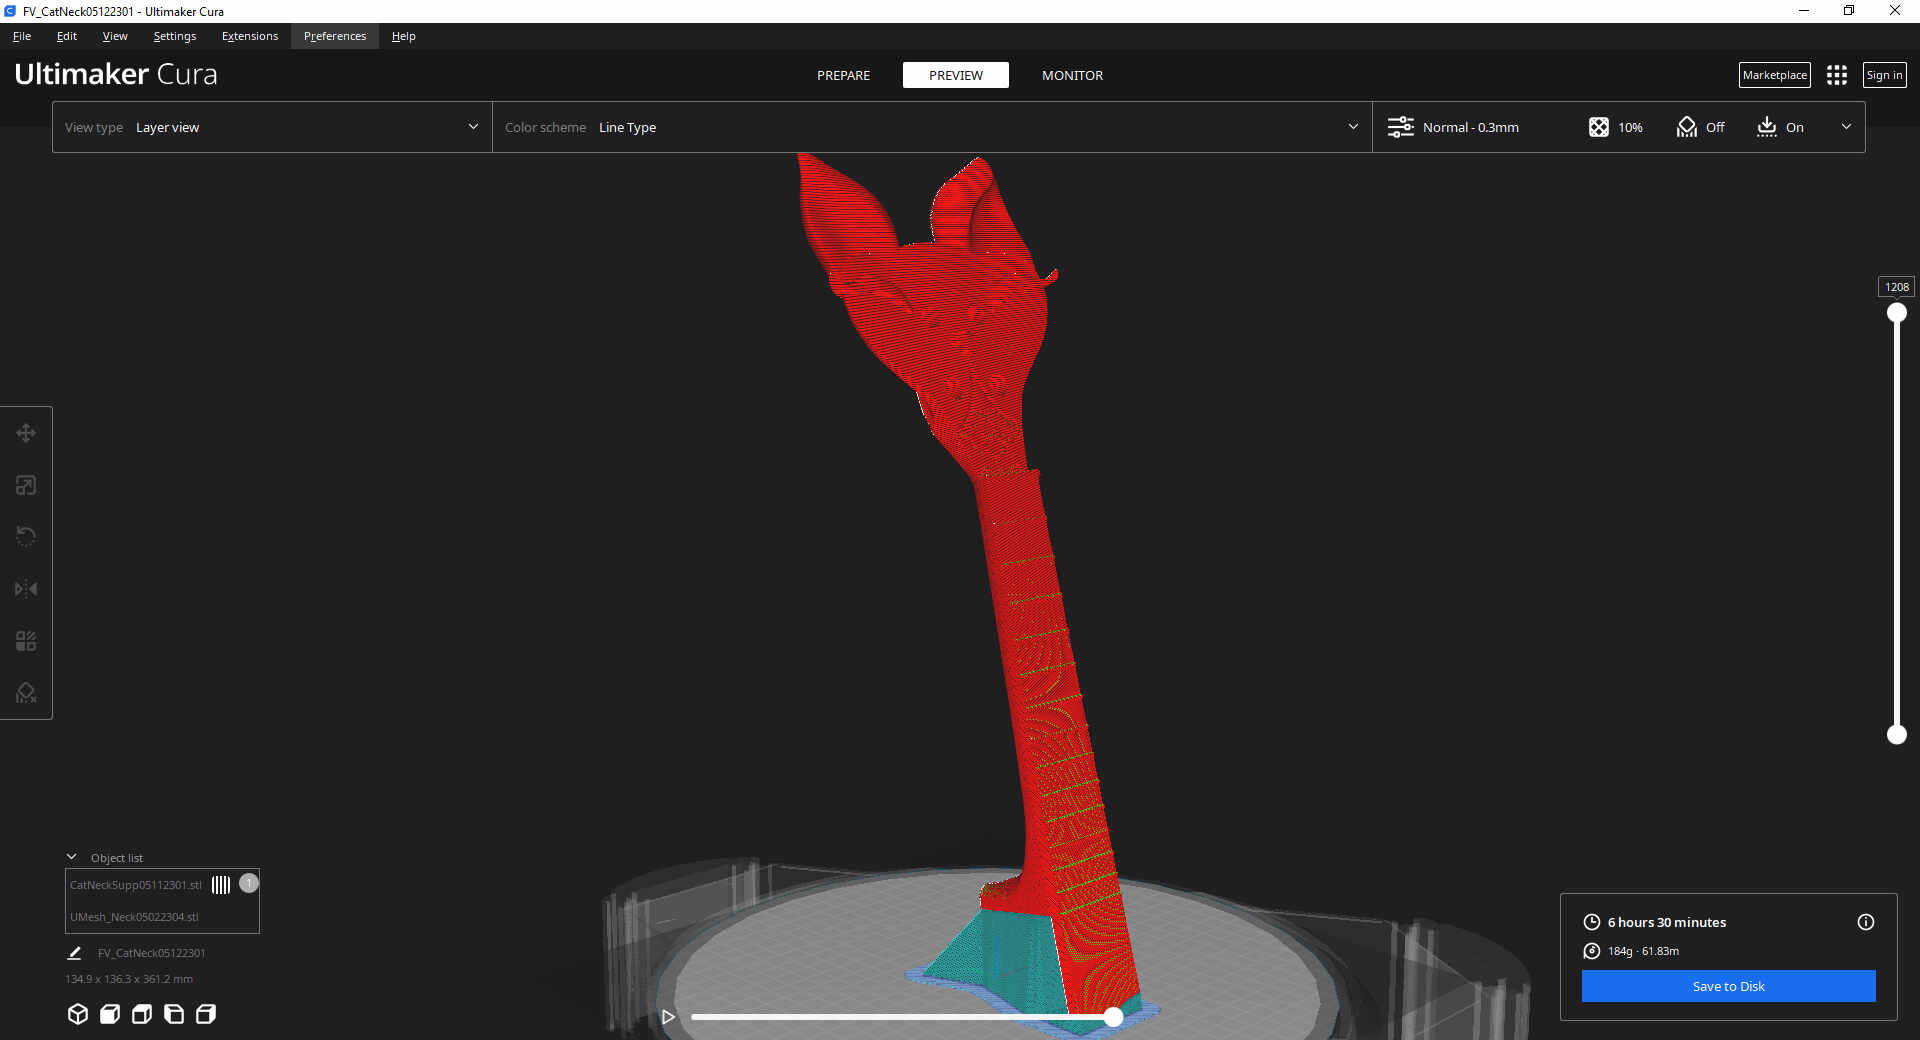Open the Ultimaker apps grid menu
Screen dimensions: 1920x1040
click(1837, 75)
